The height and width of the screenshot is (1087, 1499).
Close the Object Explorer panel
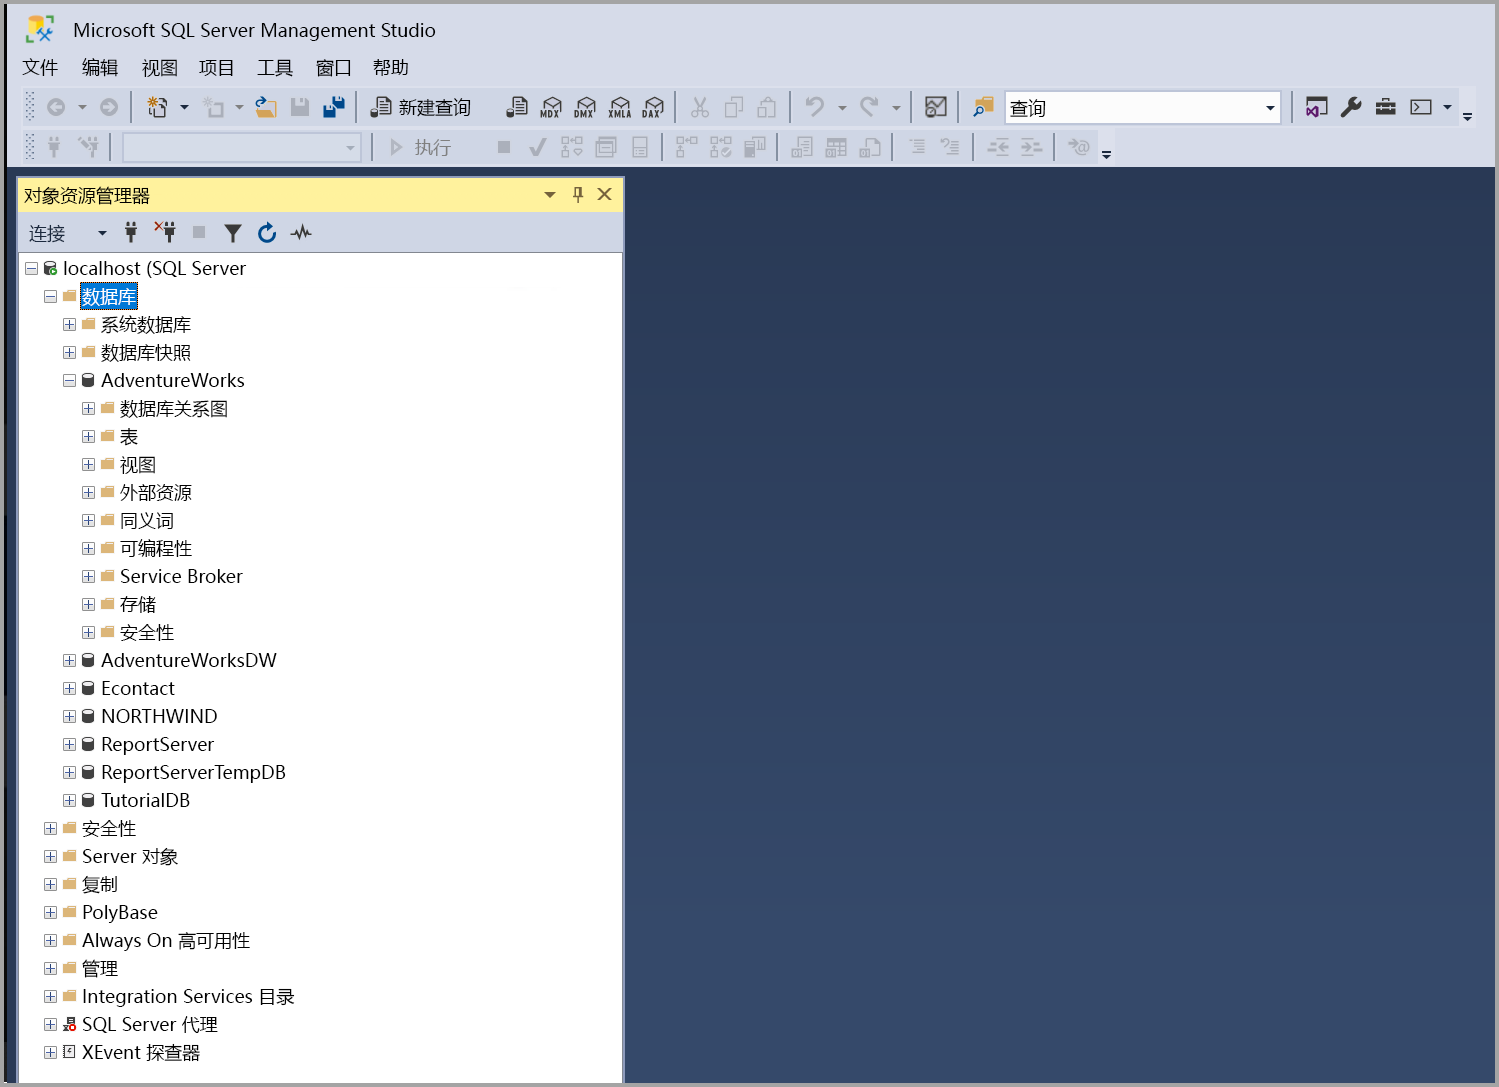604,194
